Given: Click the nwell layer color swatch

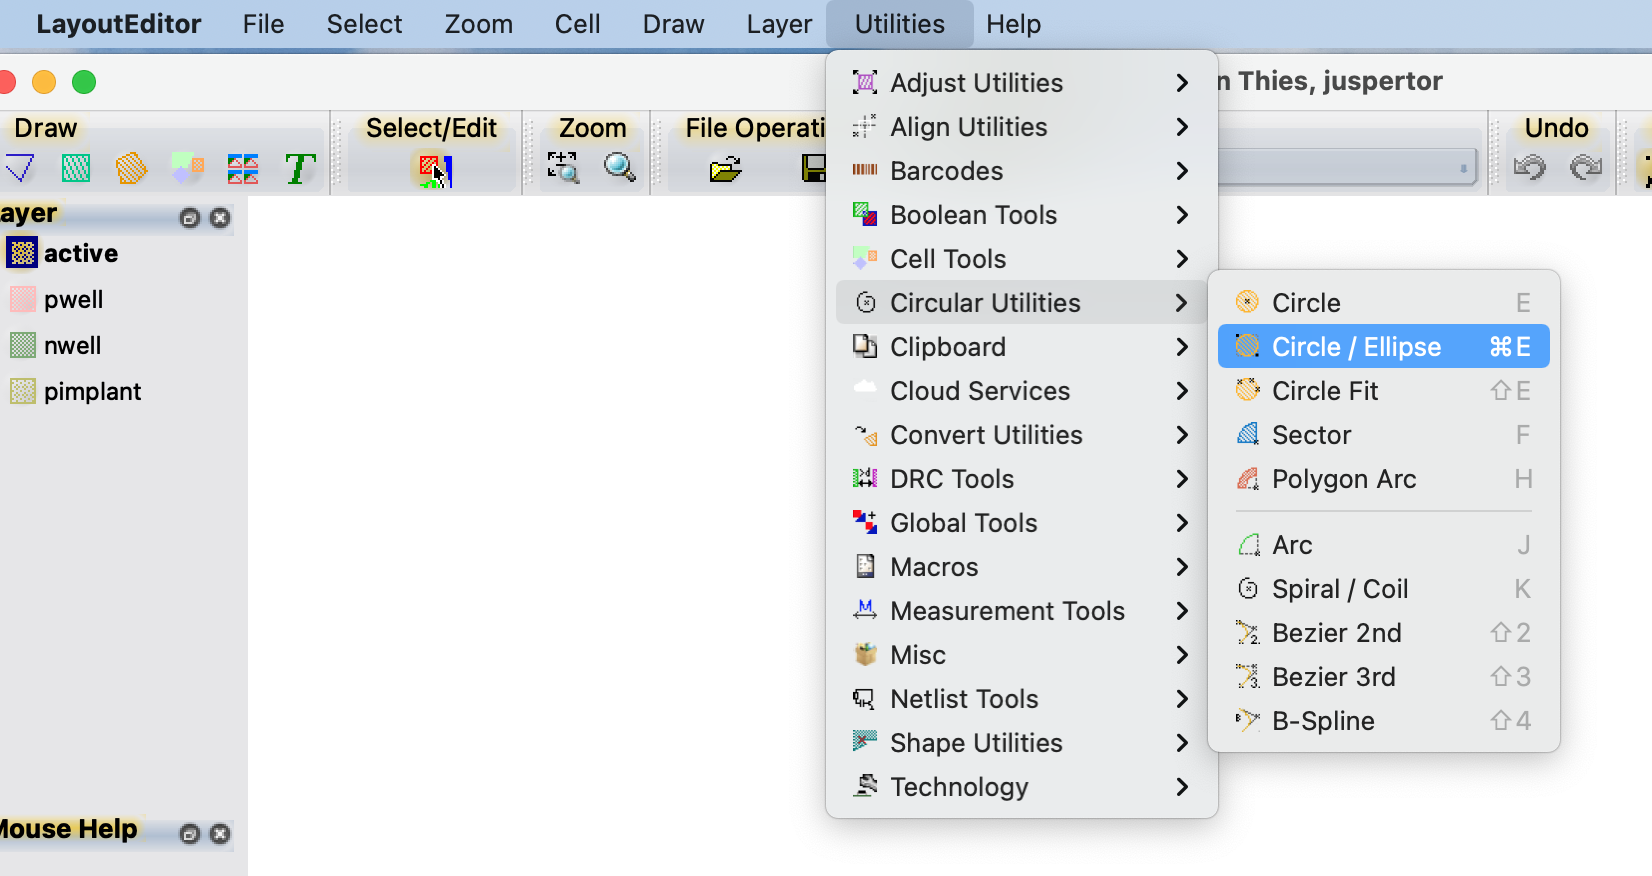Looking at the screenshot, I should point(22,345).
